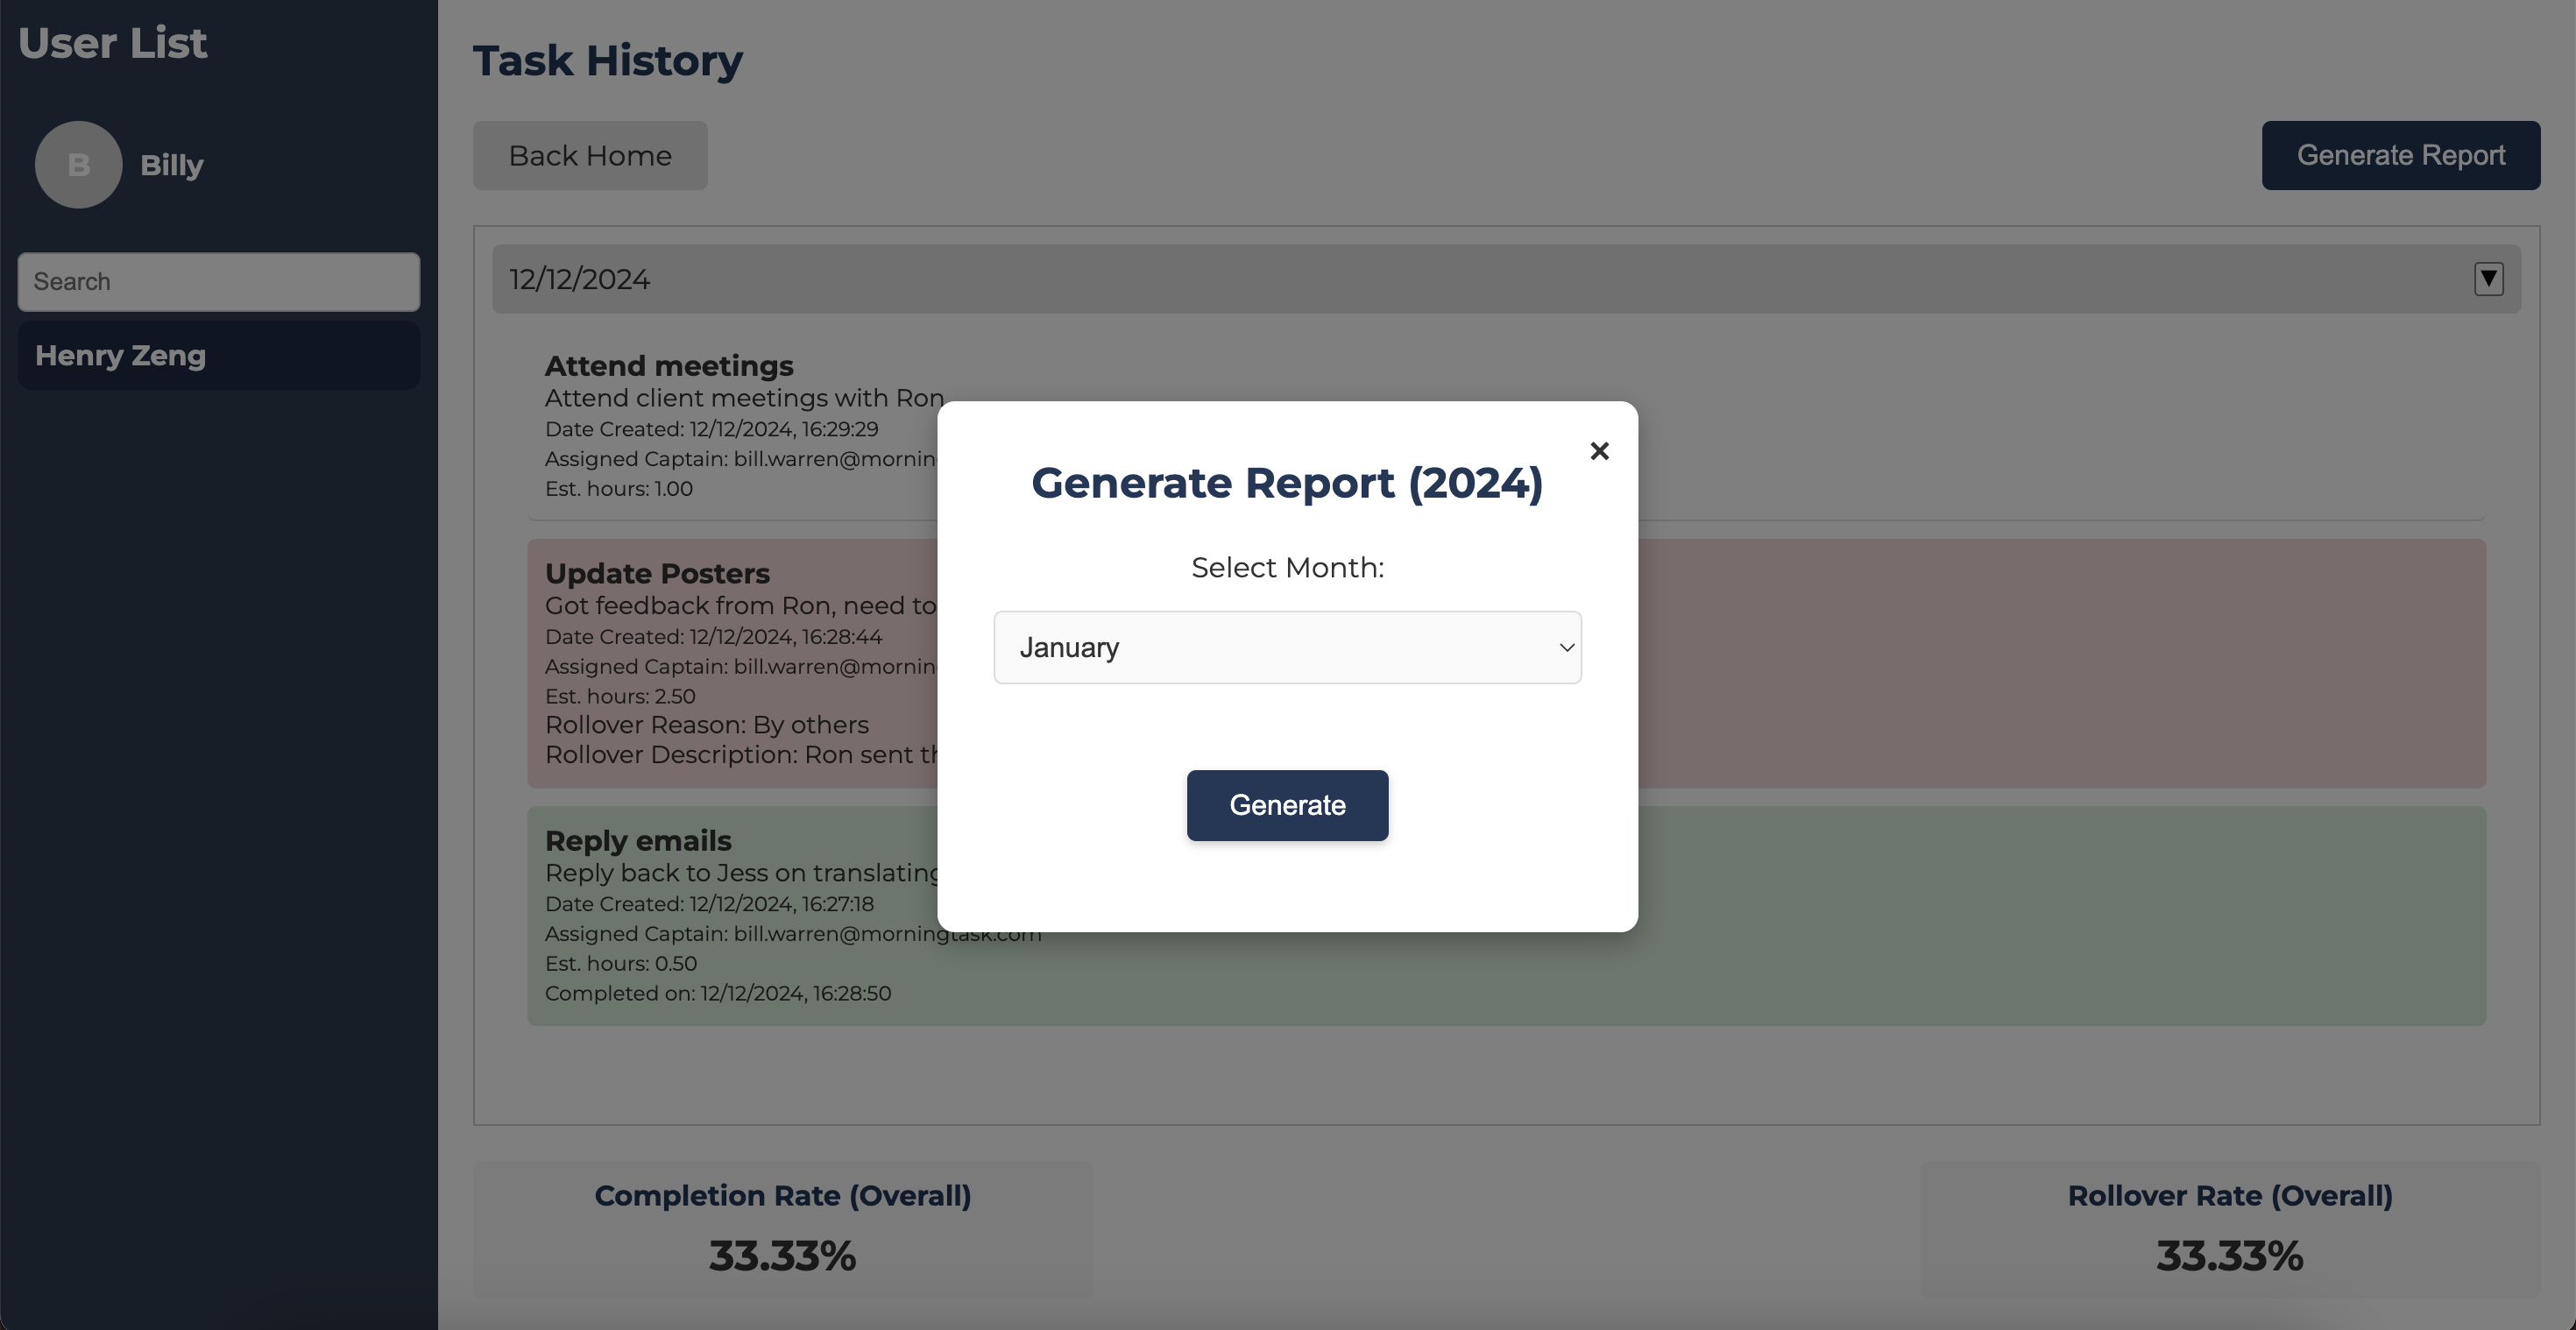
Task: Open the January month dropdown
Action: (x=1286, y=647)
